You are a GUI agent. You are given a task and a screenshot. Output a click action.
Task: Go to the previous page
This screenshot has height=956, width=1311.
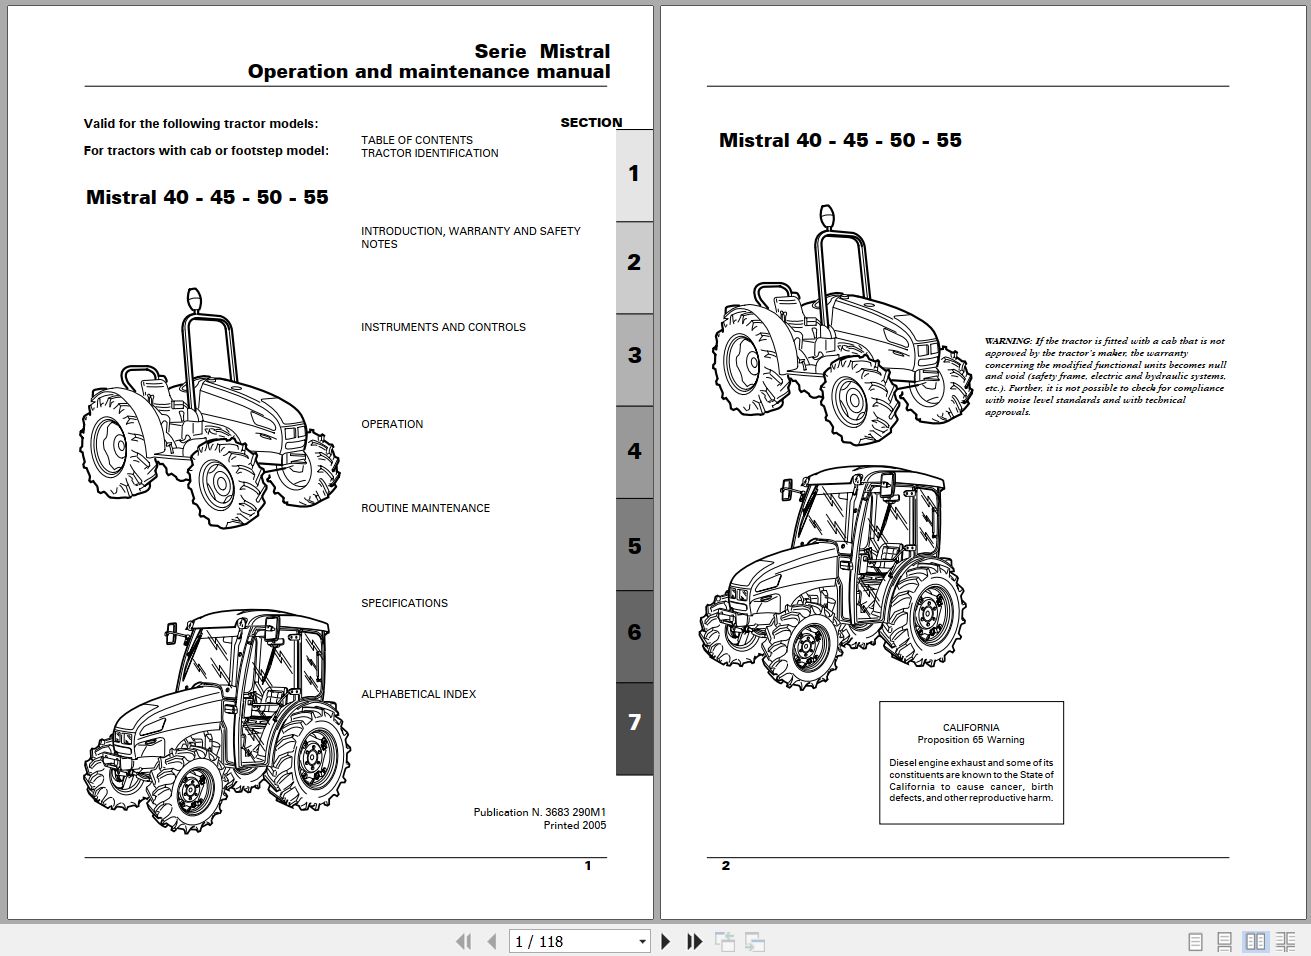[x=491, y=941]
